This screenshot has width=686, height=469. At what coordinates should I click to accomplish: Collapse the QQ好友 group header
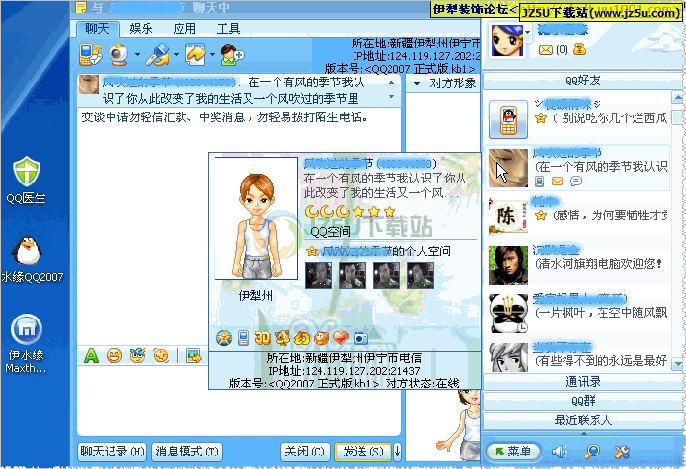point(583,80)
